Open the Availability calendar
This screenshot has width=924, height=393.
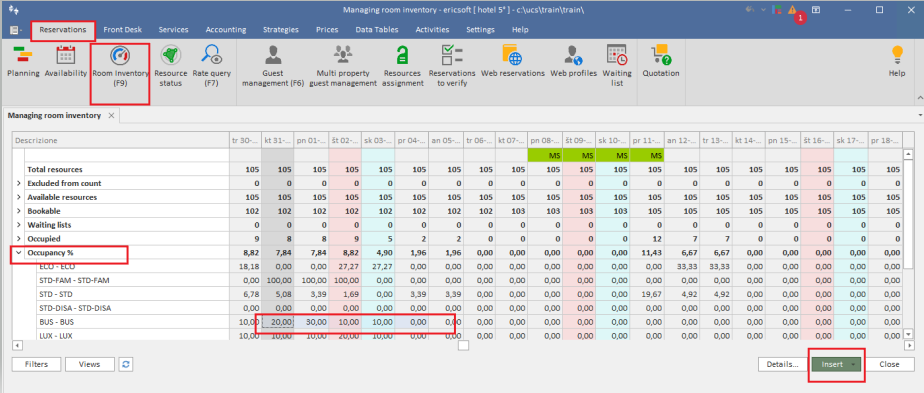pyautogui.click(x=65, y=62)
